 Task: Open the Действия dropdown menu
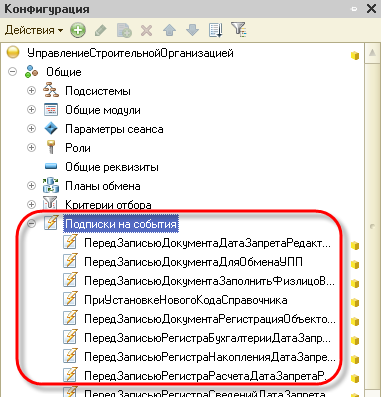point(34,30)
